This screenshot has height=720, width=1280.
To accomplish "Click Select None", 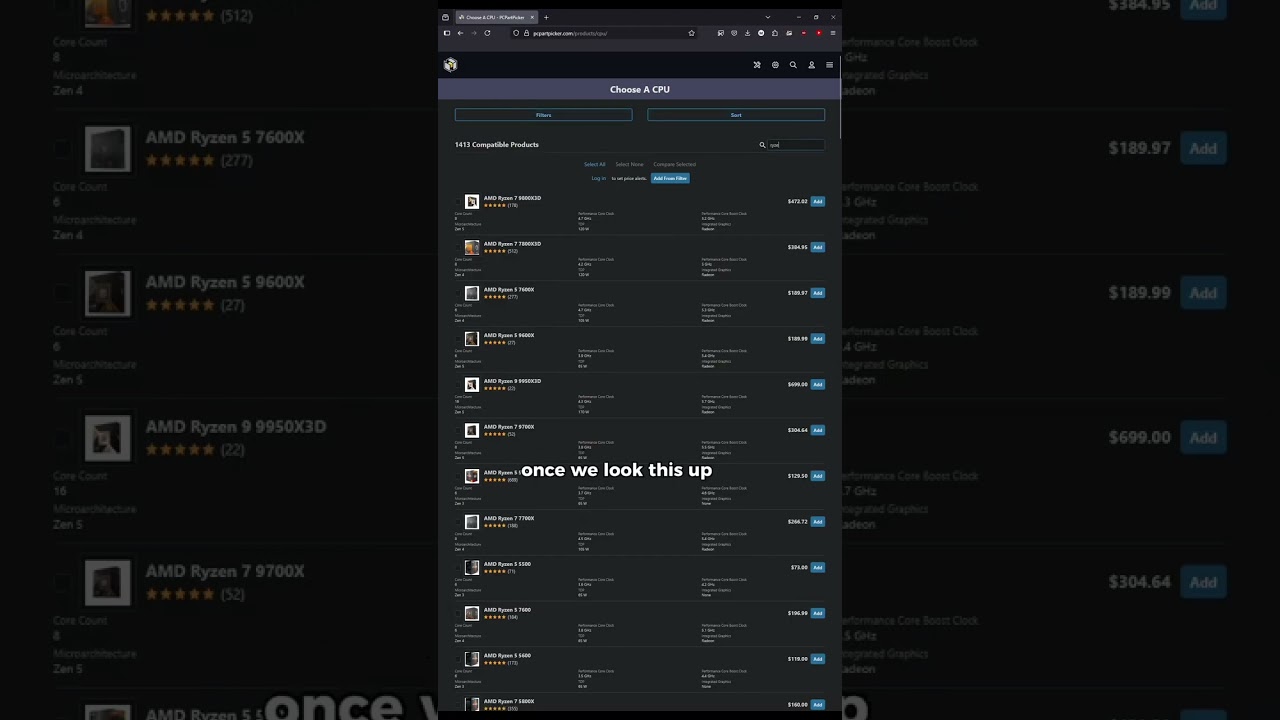I will (x=629, y=164).
